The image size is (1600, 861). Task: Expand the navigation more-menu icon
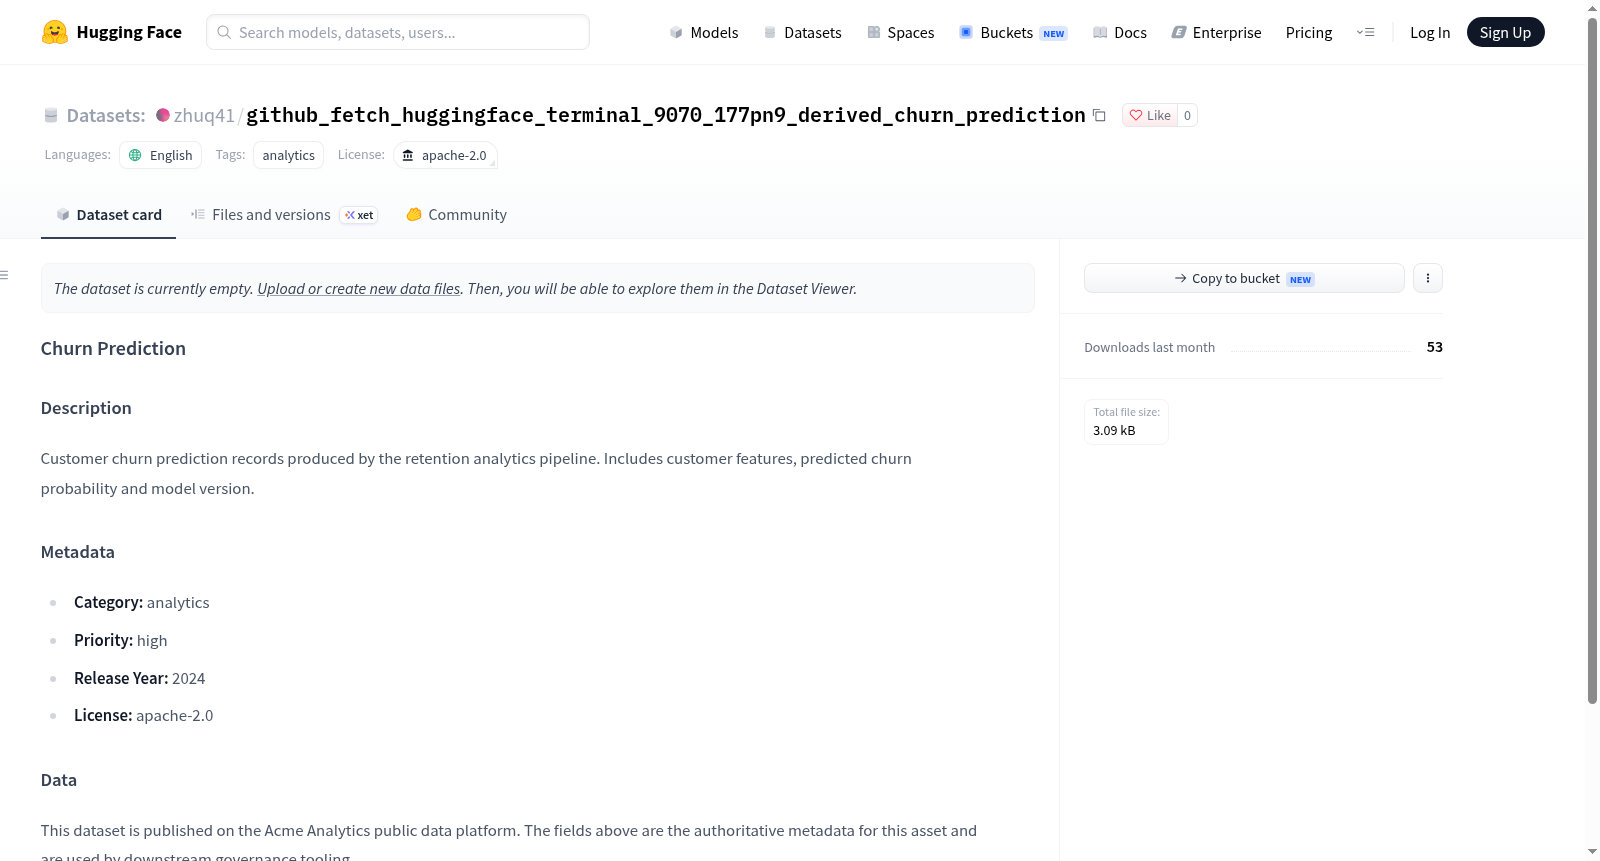(1365, 32)
